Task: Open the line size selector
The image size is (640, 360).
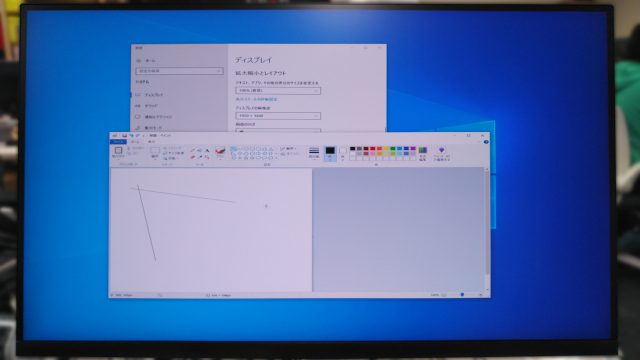Action: (314, 153)
